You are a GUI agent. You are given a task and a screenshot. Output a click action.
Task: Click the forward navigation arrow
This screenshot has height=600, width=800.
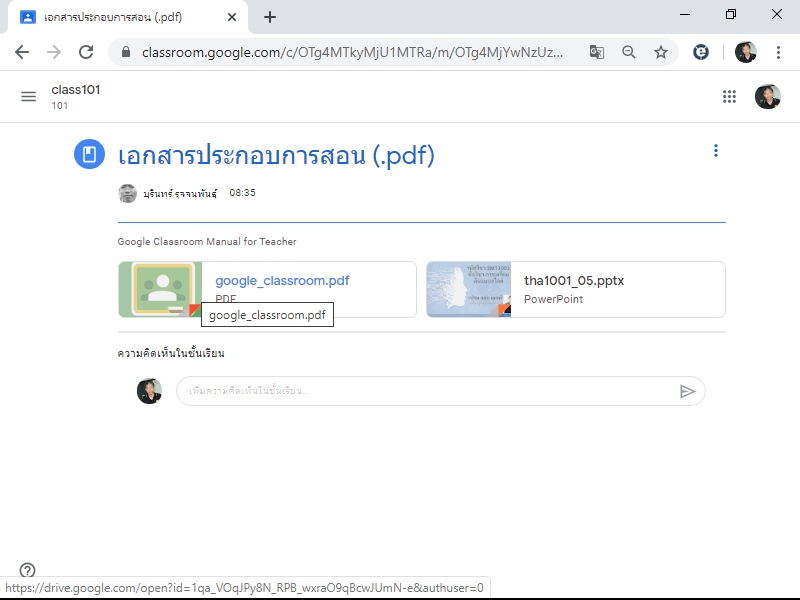point(54,52)
